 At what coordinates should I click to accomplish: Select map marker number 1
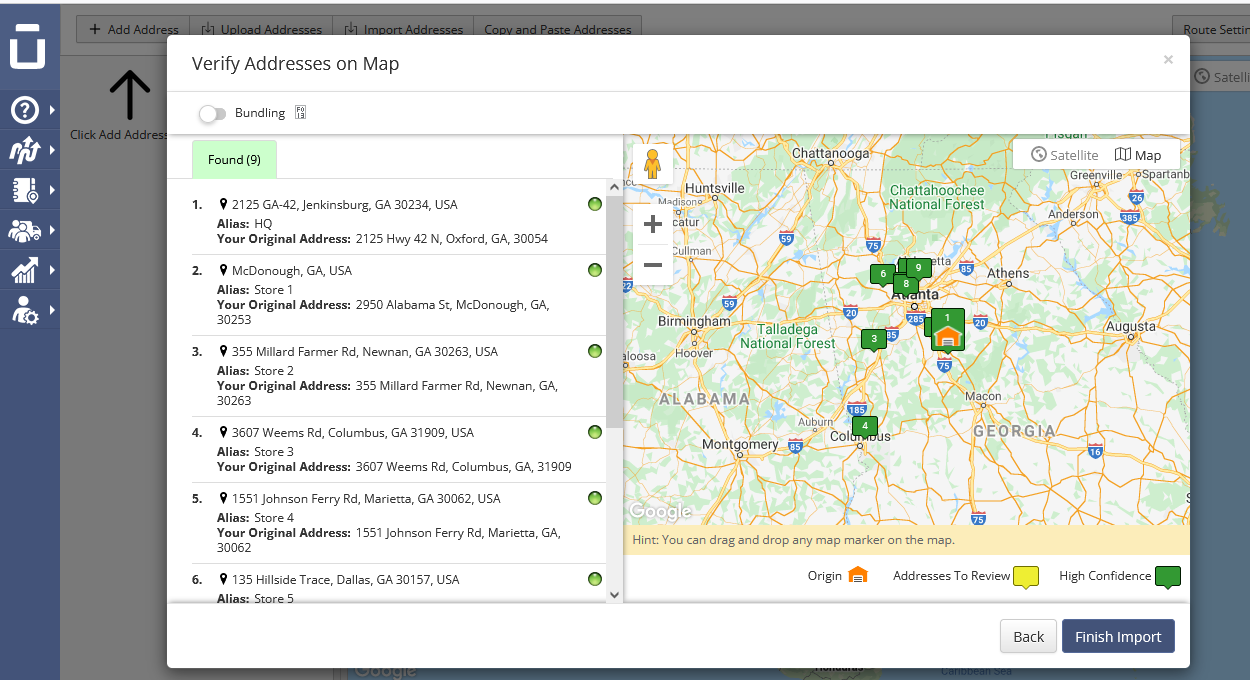pos(947,317)
